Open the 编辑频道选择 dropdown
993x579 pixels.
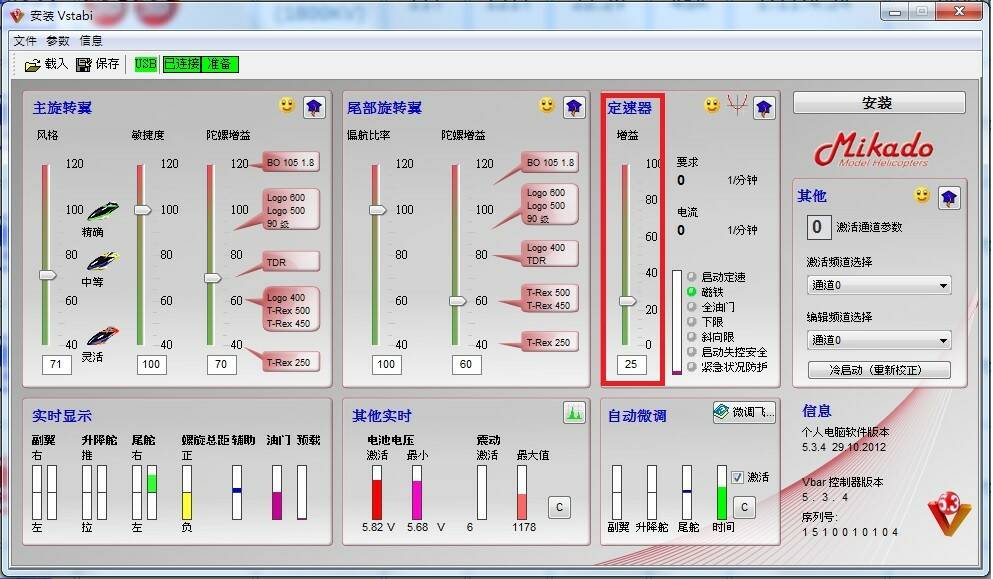point(879,341)
